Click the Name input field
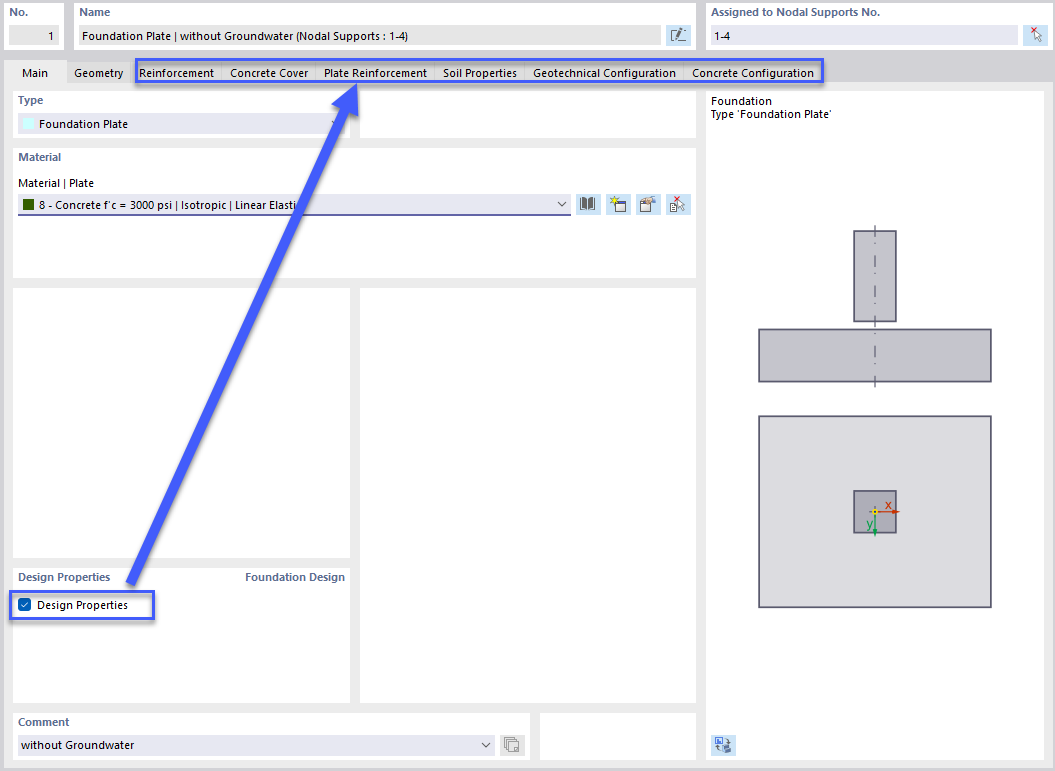This screenshot has width=1055, height=771. coord(369,36)
